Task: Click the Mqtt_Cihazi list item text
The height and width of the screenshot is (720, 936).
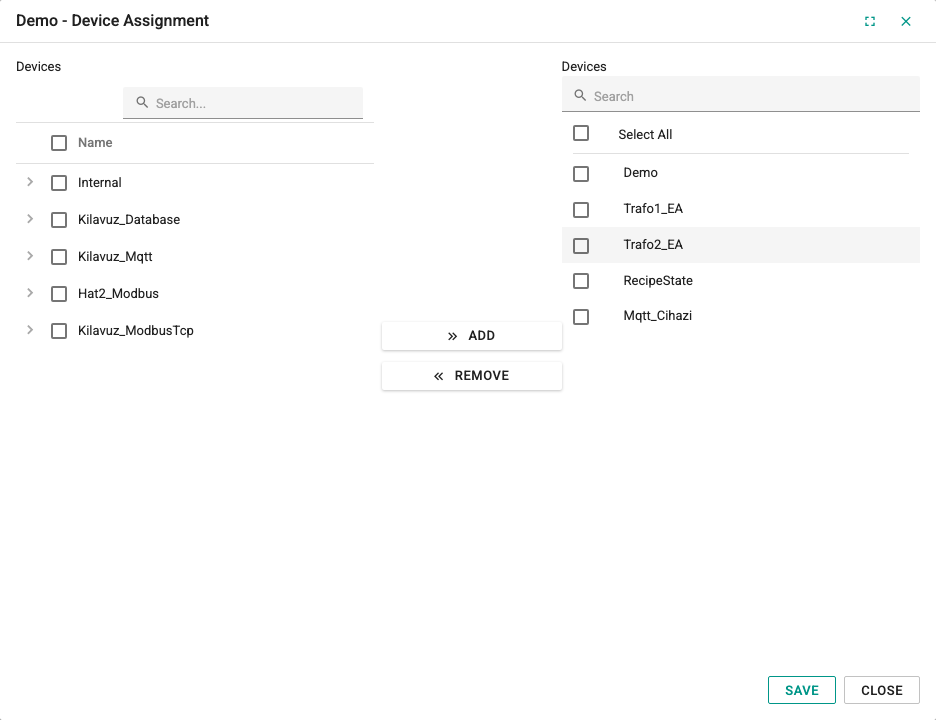Action: click(658, 316)
